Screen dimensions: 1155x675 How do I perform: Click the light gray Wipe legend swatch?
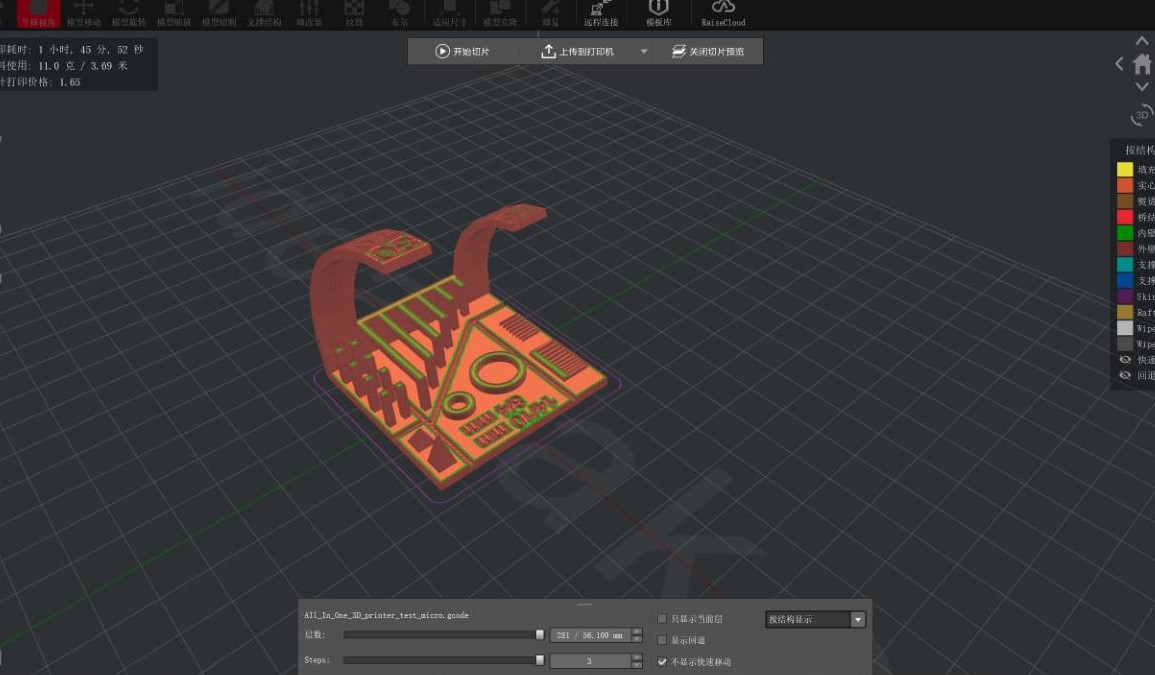point(1125,328)
